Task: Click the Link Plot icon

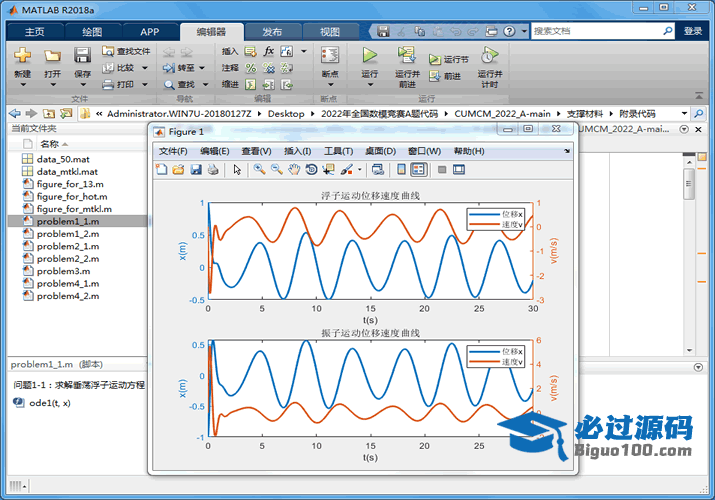Action: click(378, 170)
